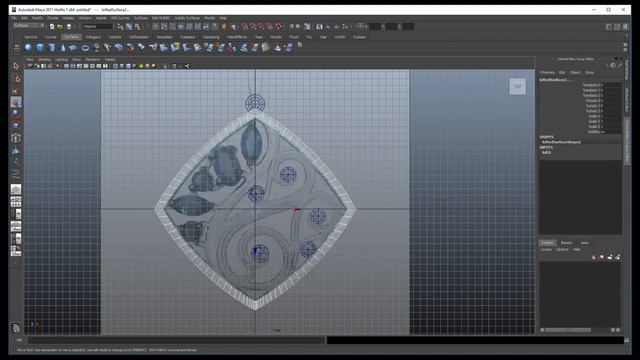Click loft2 node under INPUTS
The width and height of the screenshot is (640, 360).
click(x=547, y=153)
